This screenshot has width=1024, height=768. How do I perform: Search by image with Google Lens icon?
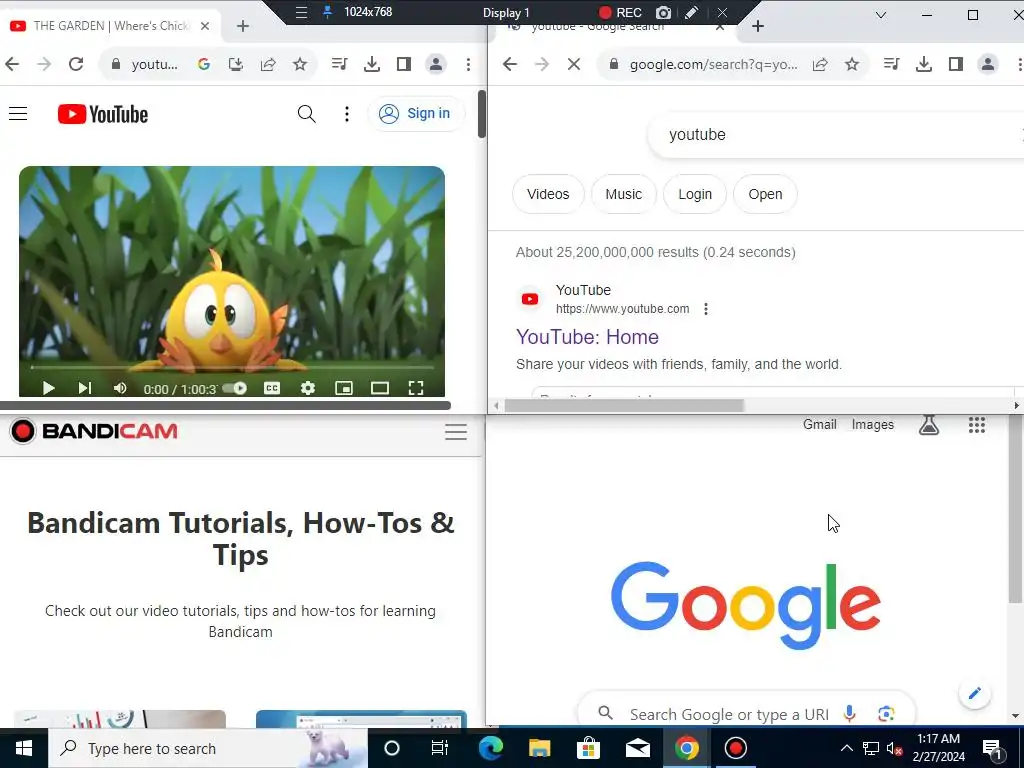click(886, 713)
